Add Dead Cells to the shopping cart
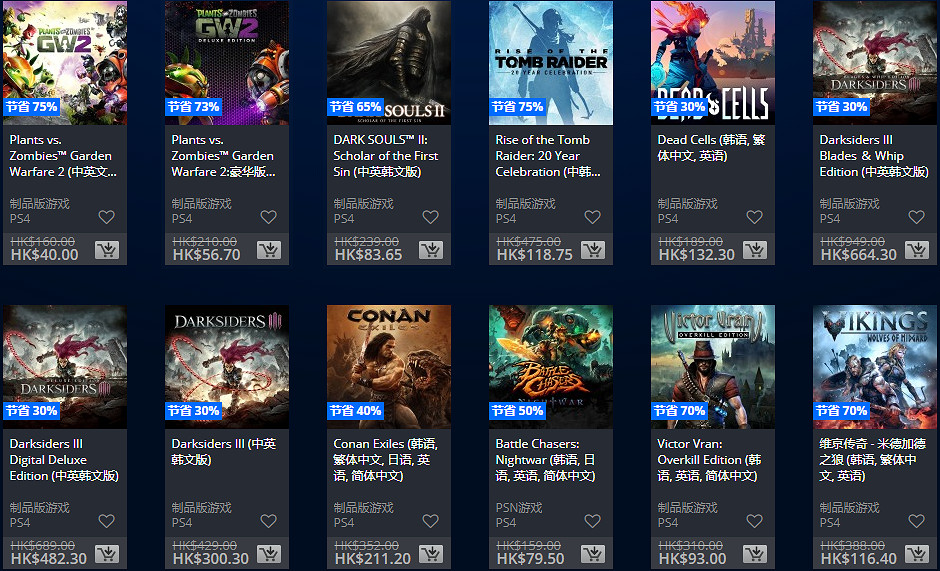The image size is (940, 571). [755, 250]
